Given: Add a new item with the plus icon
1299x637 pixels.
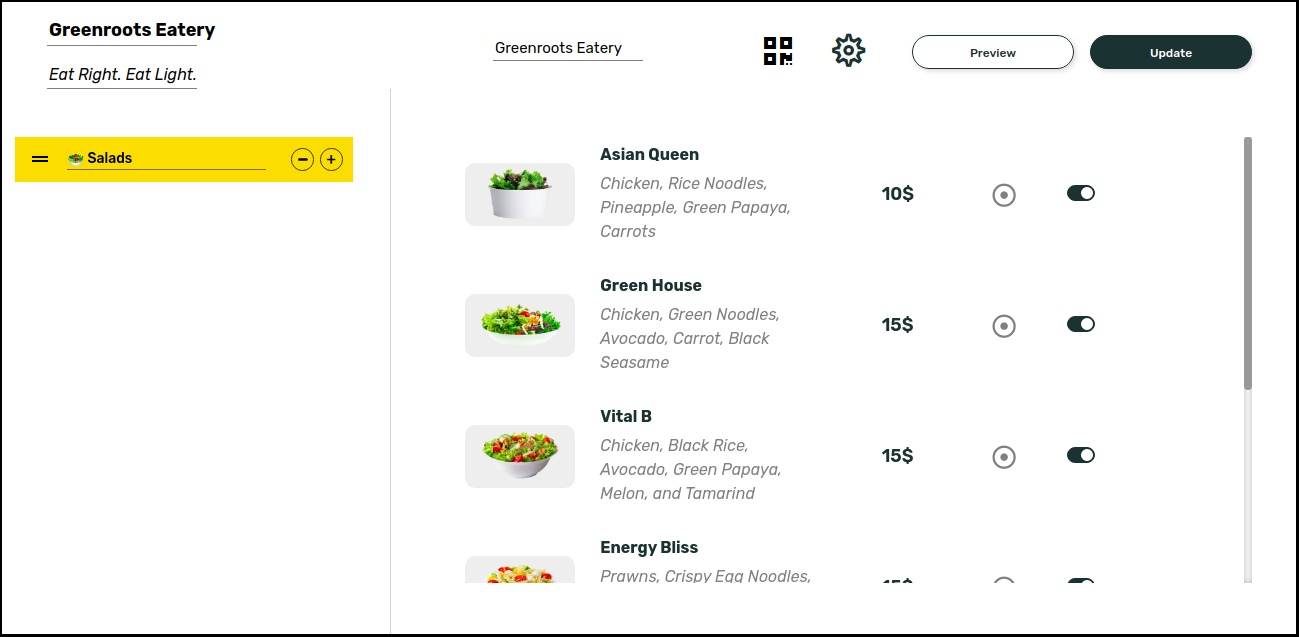Looking at the screenshot, I should 331,159.
